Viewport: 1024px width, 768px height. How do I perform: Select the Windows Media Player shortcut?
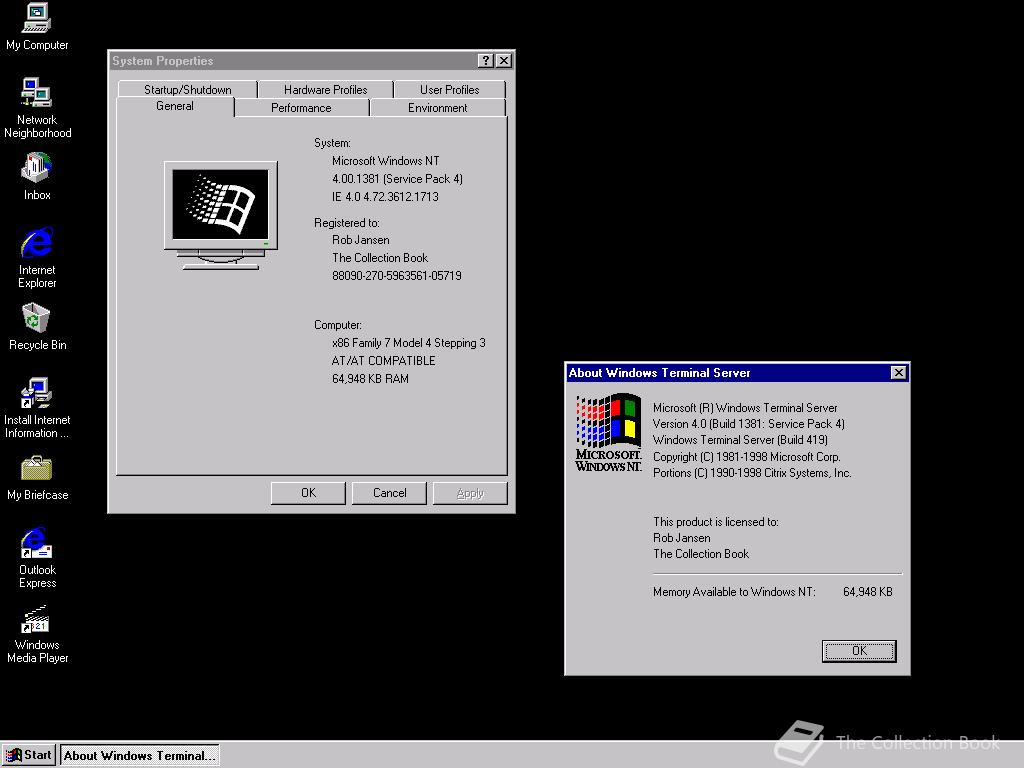[x=37, y=633]
